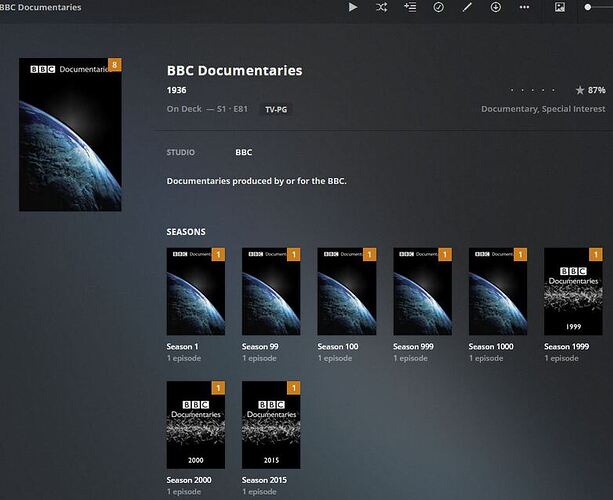Click the 'Season 999' title link

(413, 347)
